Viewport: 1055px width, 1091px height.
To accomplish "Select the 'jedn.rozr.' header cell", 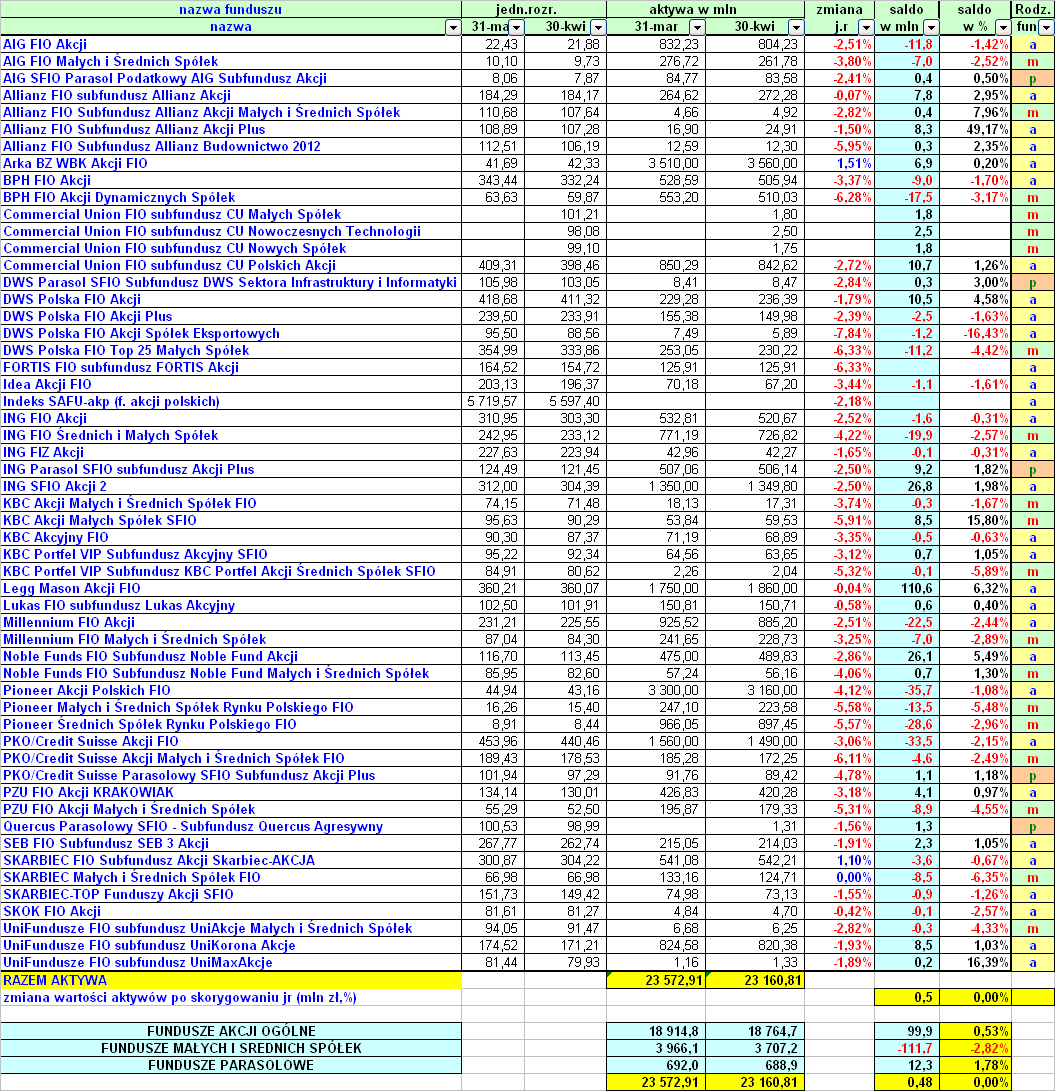I will (x=534, y=9).
